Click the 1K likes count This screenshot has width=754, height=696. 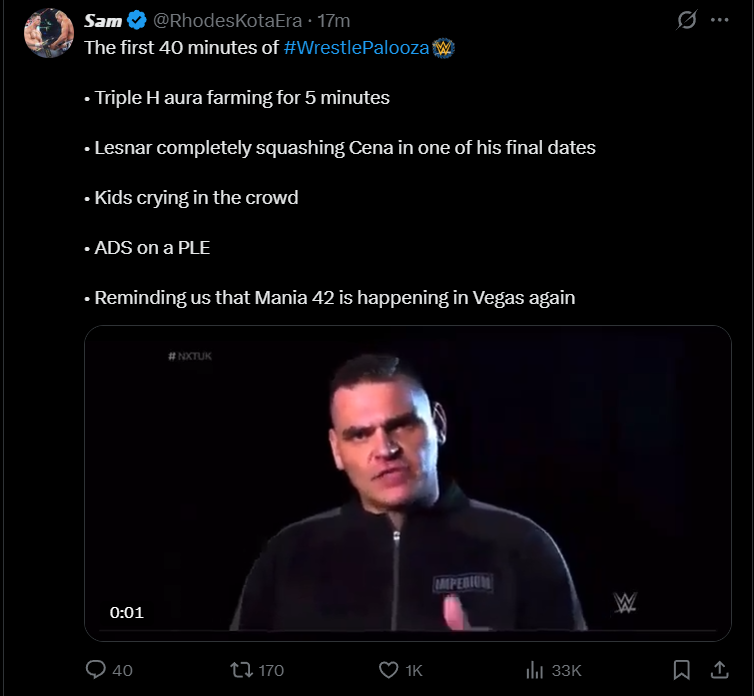[x=414, y=670]
